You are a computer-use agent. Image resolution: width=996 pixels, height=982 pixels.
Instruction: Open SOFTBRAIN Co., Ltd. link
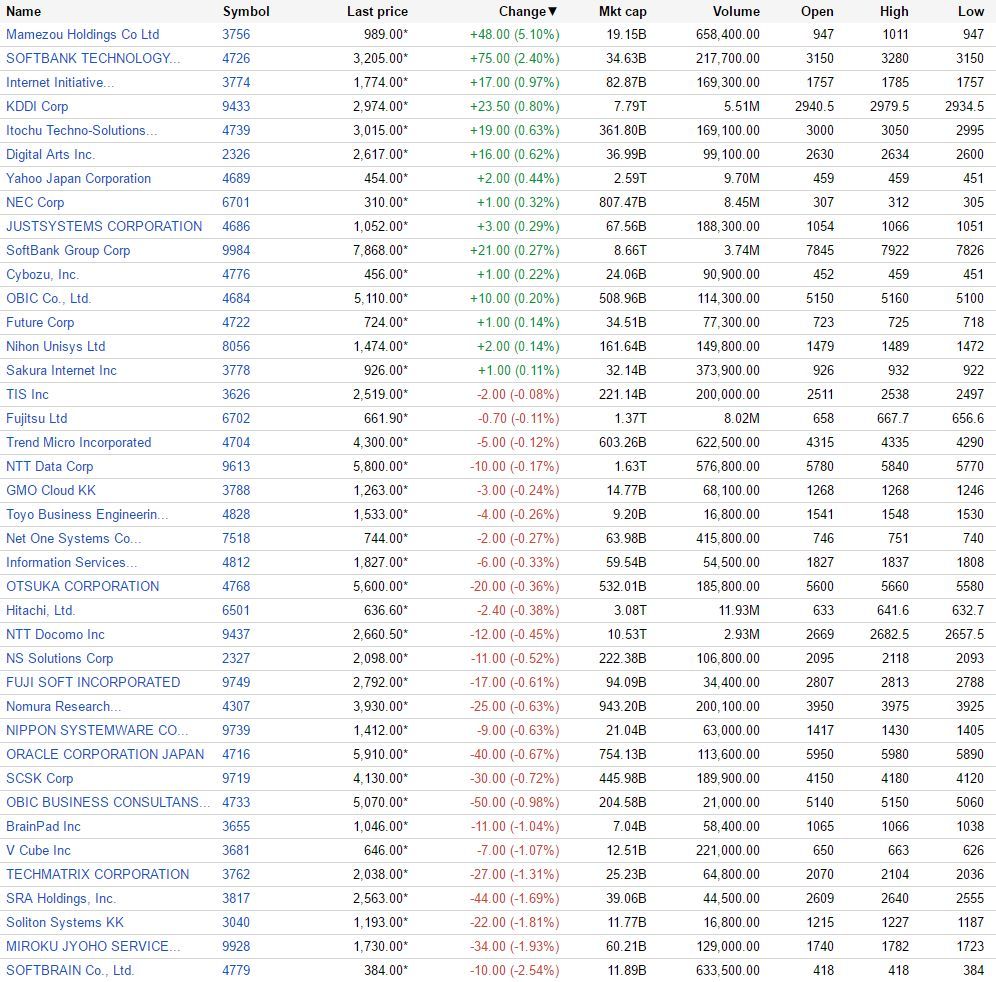click(70, 971)
